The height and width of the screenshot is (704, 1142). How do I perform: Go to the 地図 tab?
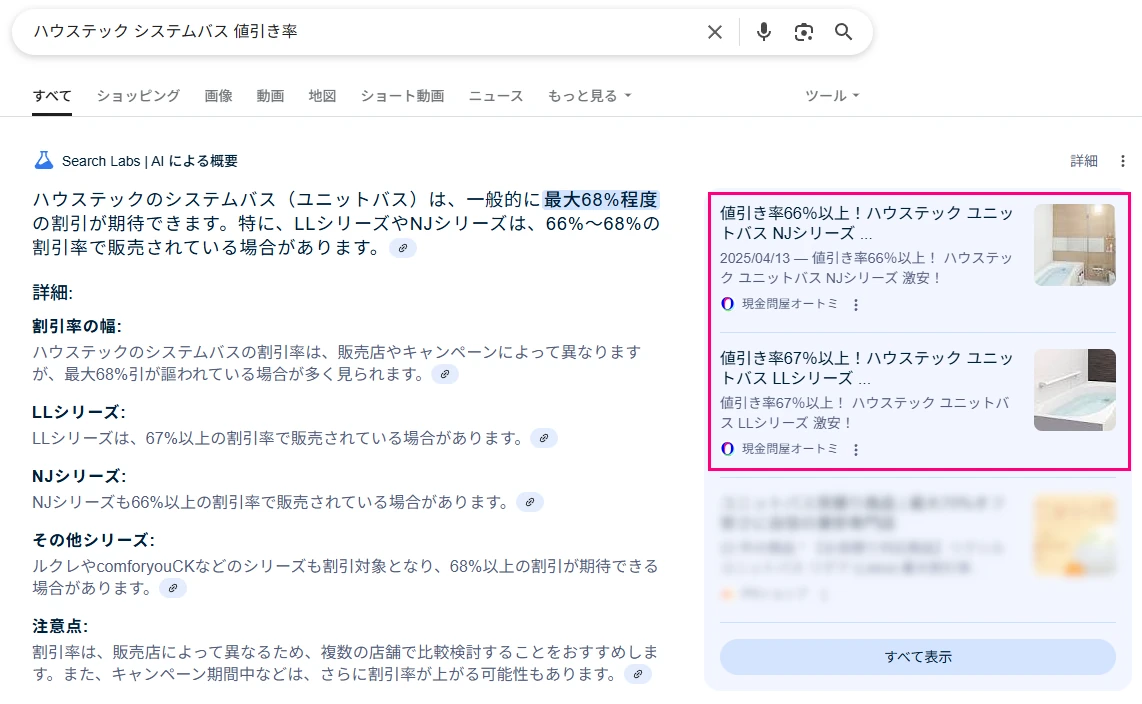click(322, 95)
